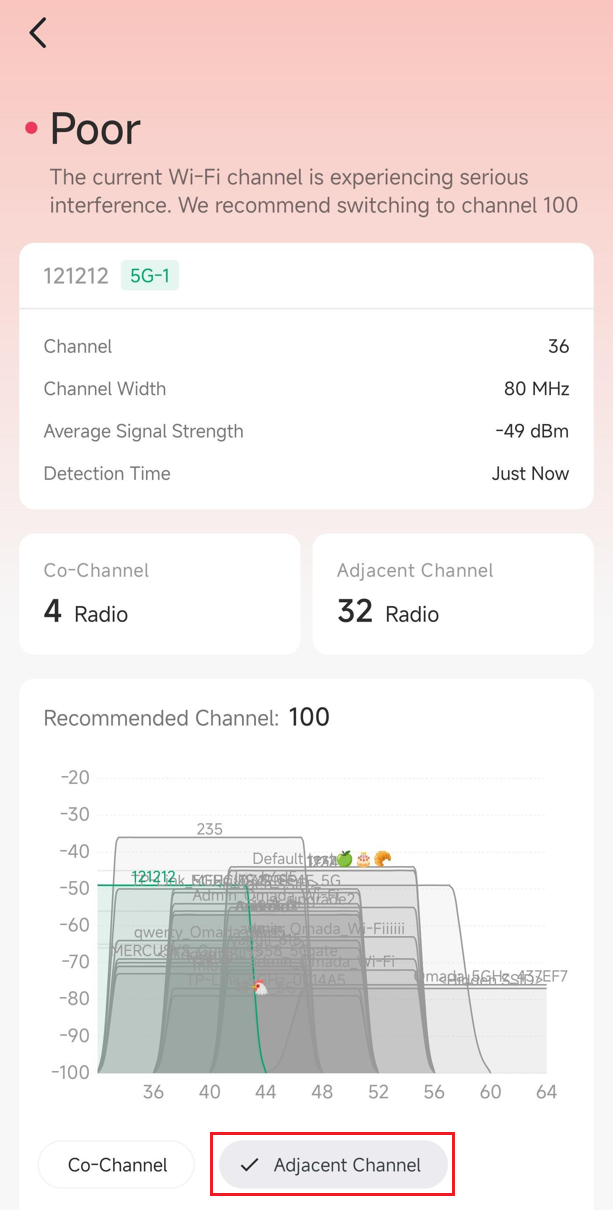Tap the back arrow icon

point(38,33)
